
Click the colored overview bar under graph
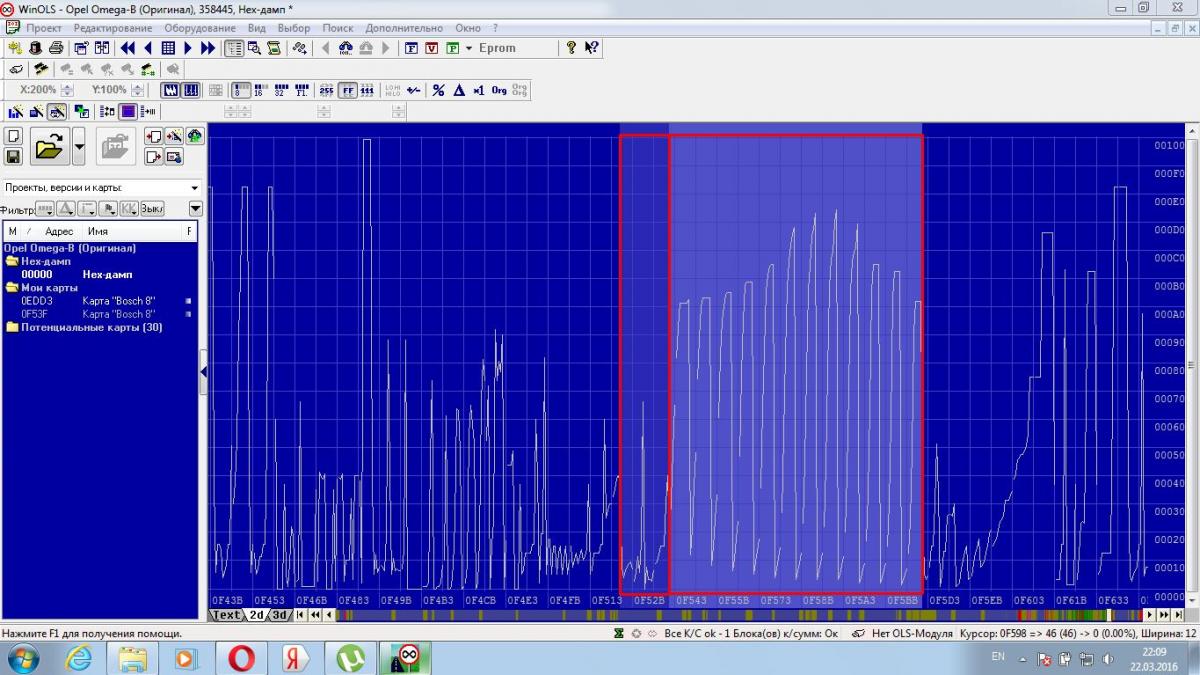tap(700, 615)
